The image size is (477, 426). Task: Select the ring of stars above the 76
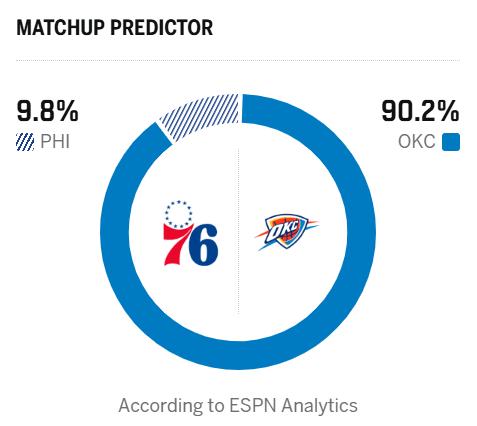pos(179,214)
